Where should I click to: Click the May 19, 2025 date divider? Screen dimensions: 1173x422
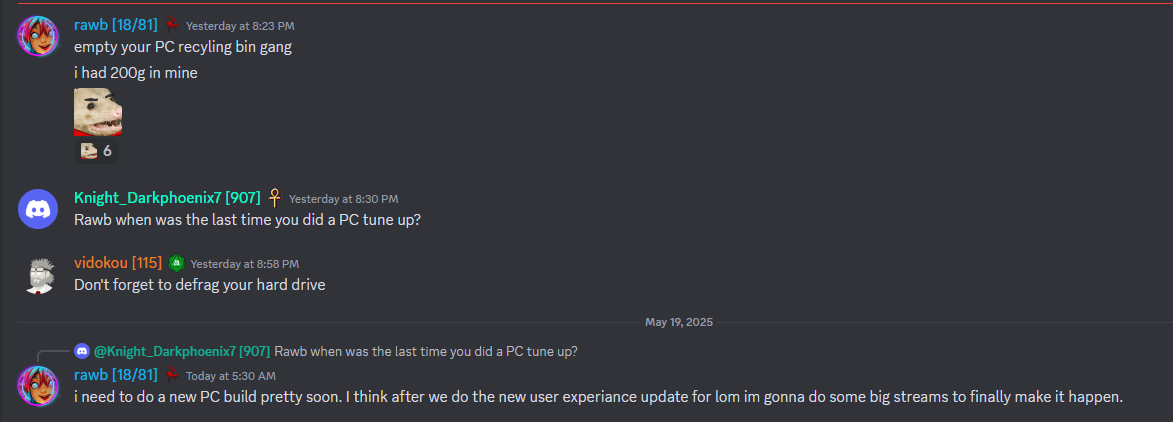click(x=679, y=322)
